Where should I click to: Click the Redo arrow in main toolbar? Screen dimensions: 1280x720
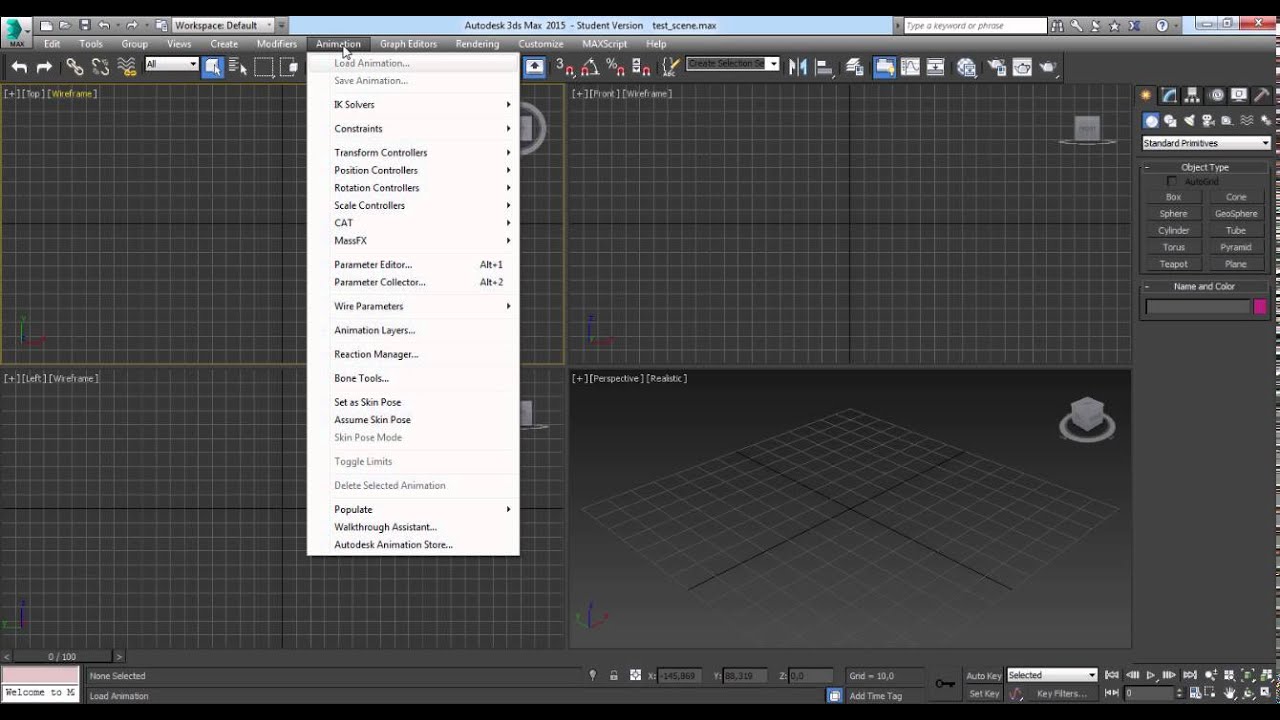pos(44,67)
